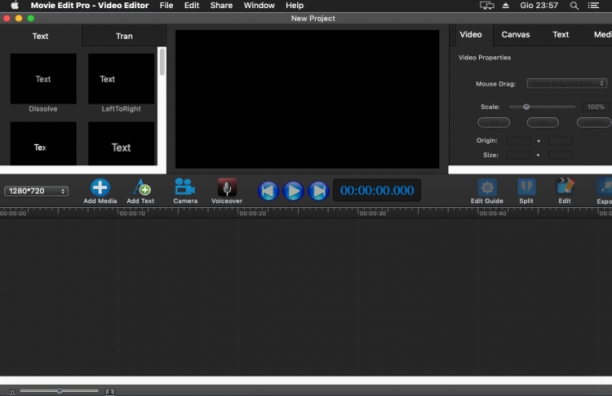Skip forward with the next button
Screen dimensions: 612x396
(x=318, y=191)
